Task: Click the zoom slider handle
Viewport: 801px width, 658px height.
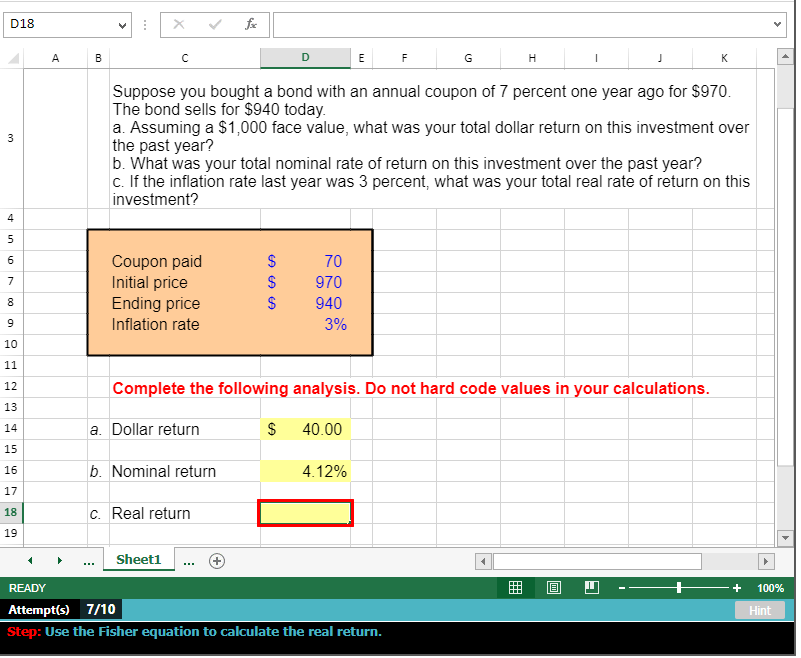Action: (x=679, y=588)
